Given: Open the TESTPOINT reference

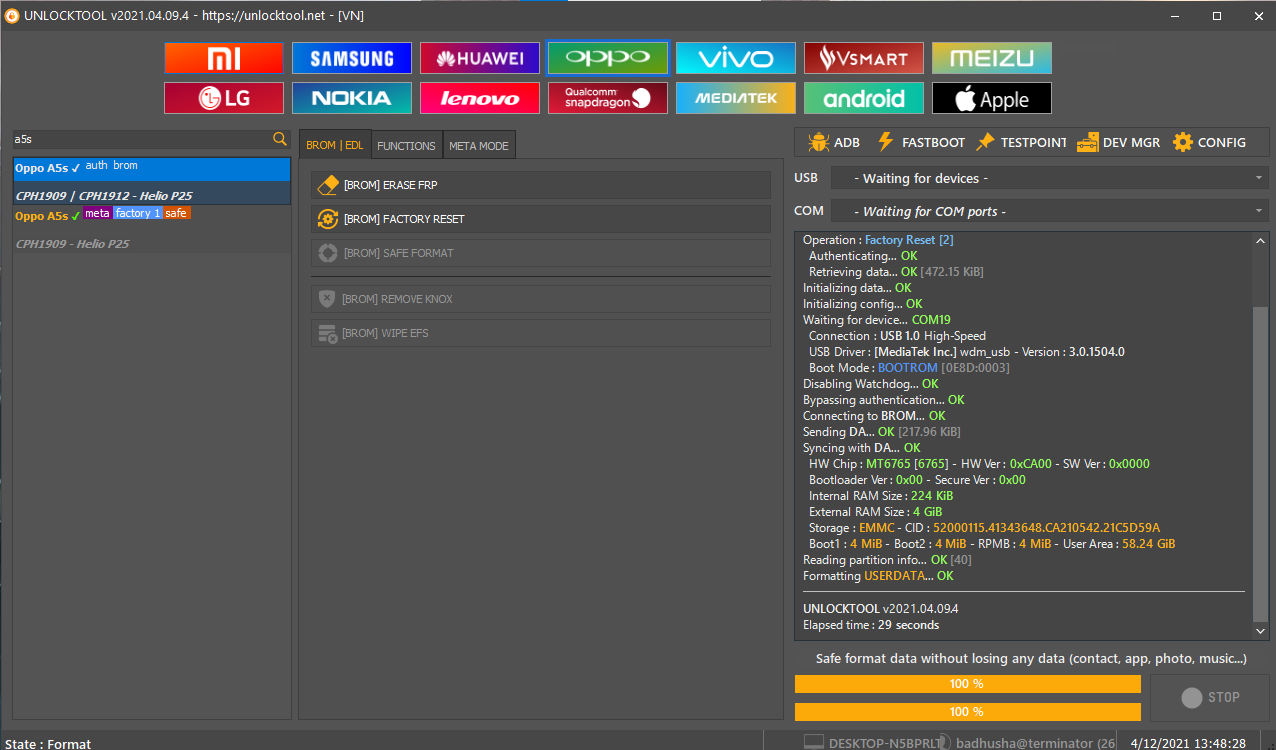Looking at the screenshot, I should pos(1021,142).
